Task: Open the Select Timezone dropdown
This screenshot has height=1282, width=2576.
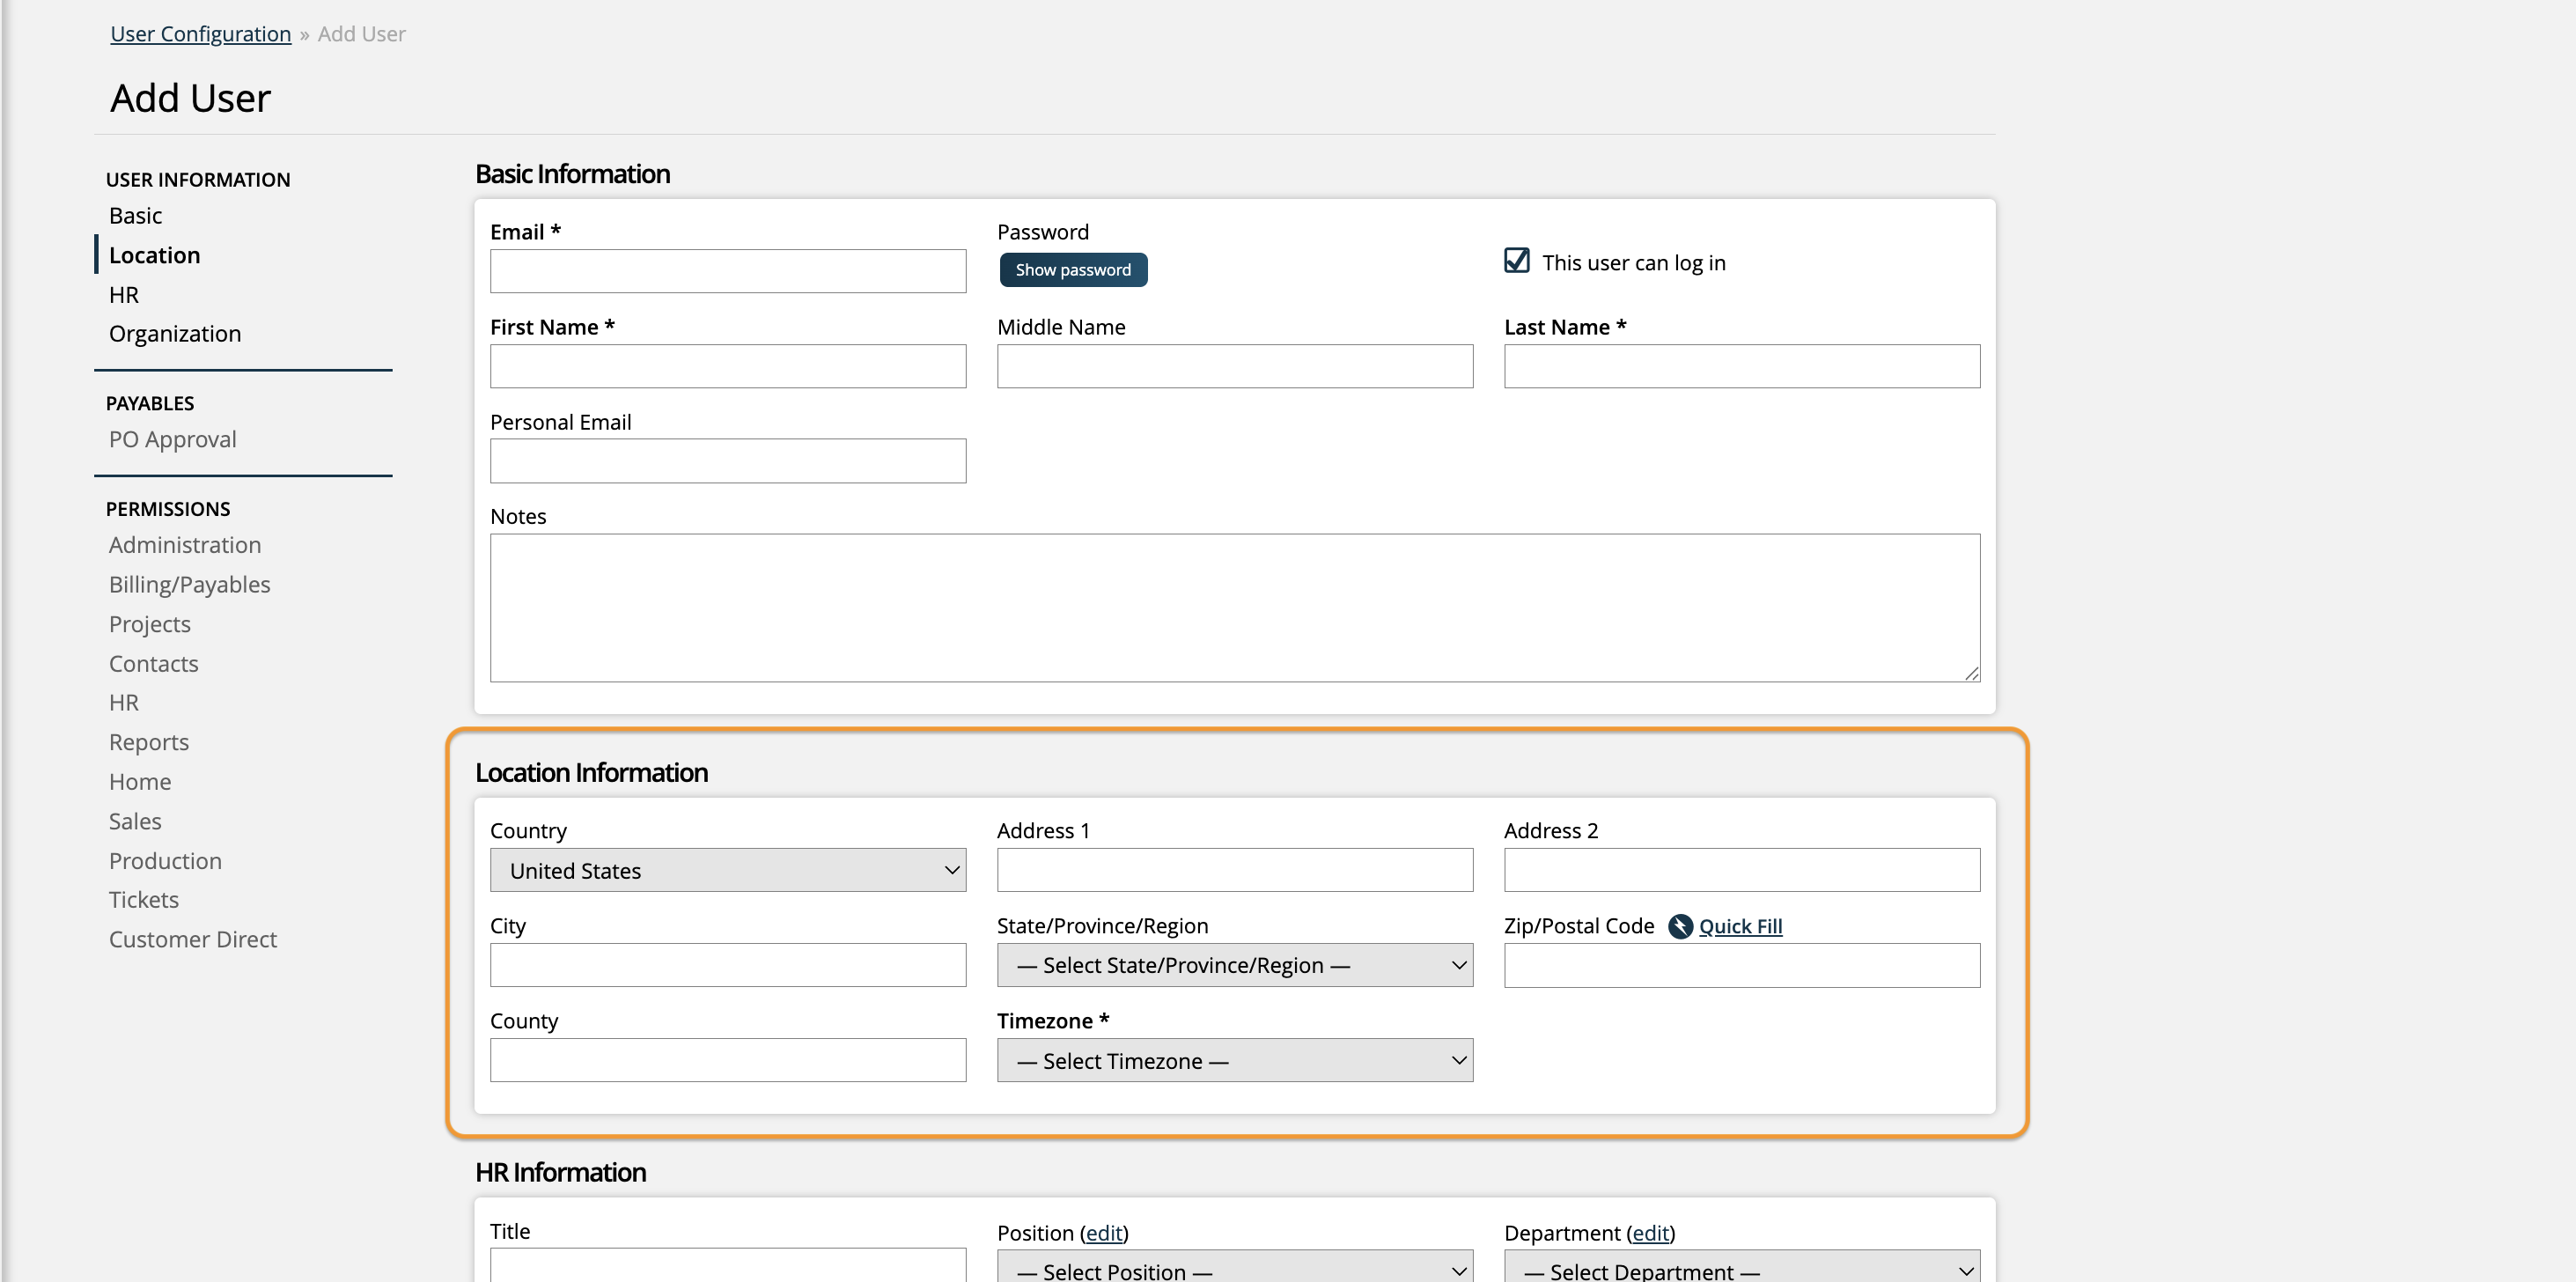Action: click(1234, 1060)
